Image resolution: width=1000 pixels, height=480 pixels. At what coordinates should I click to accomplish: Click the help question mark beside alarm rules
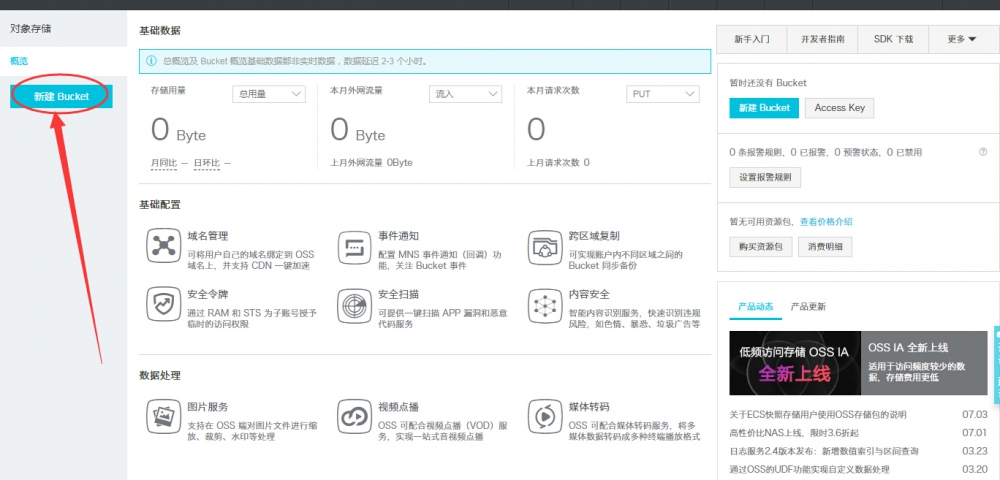[983, 152]
